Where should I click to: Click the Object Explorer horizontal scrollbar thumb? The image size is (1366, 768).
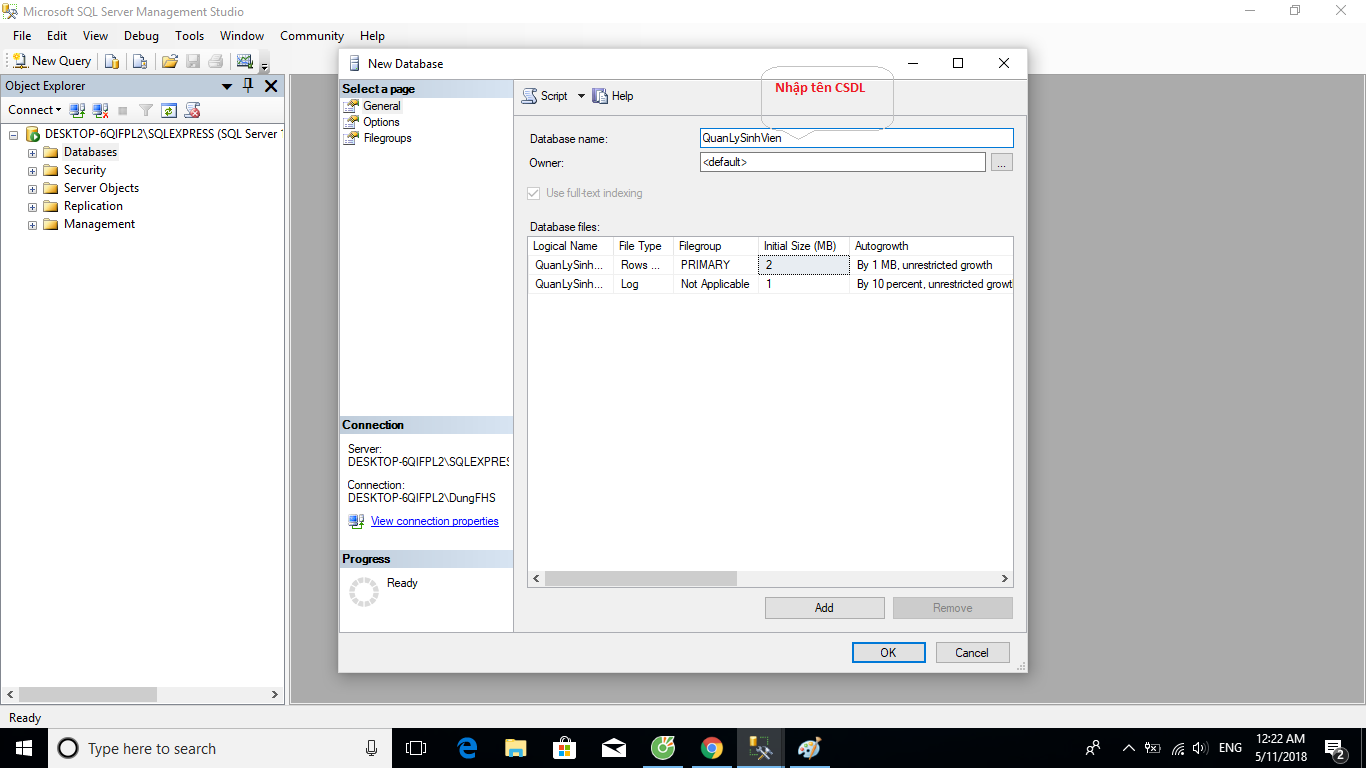(88, 694)
